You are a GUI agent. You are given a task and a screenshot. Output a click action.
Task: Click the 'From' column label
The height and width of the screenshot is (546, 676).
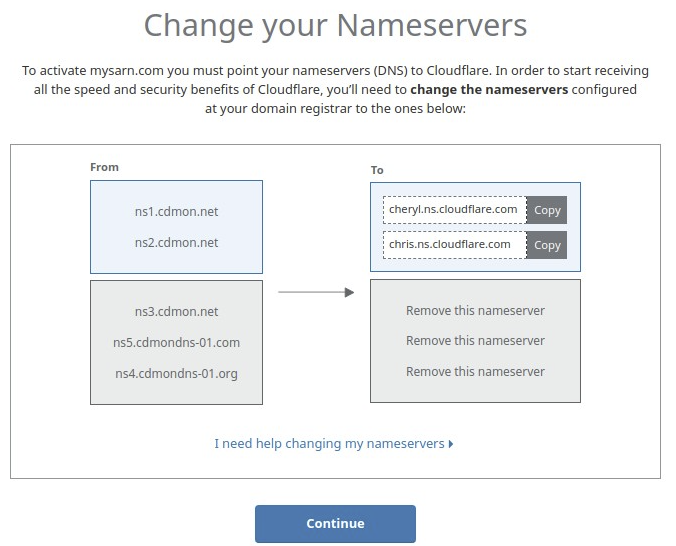104,167
